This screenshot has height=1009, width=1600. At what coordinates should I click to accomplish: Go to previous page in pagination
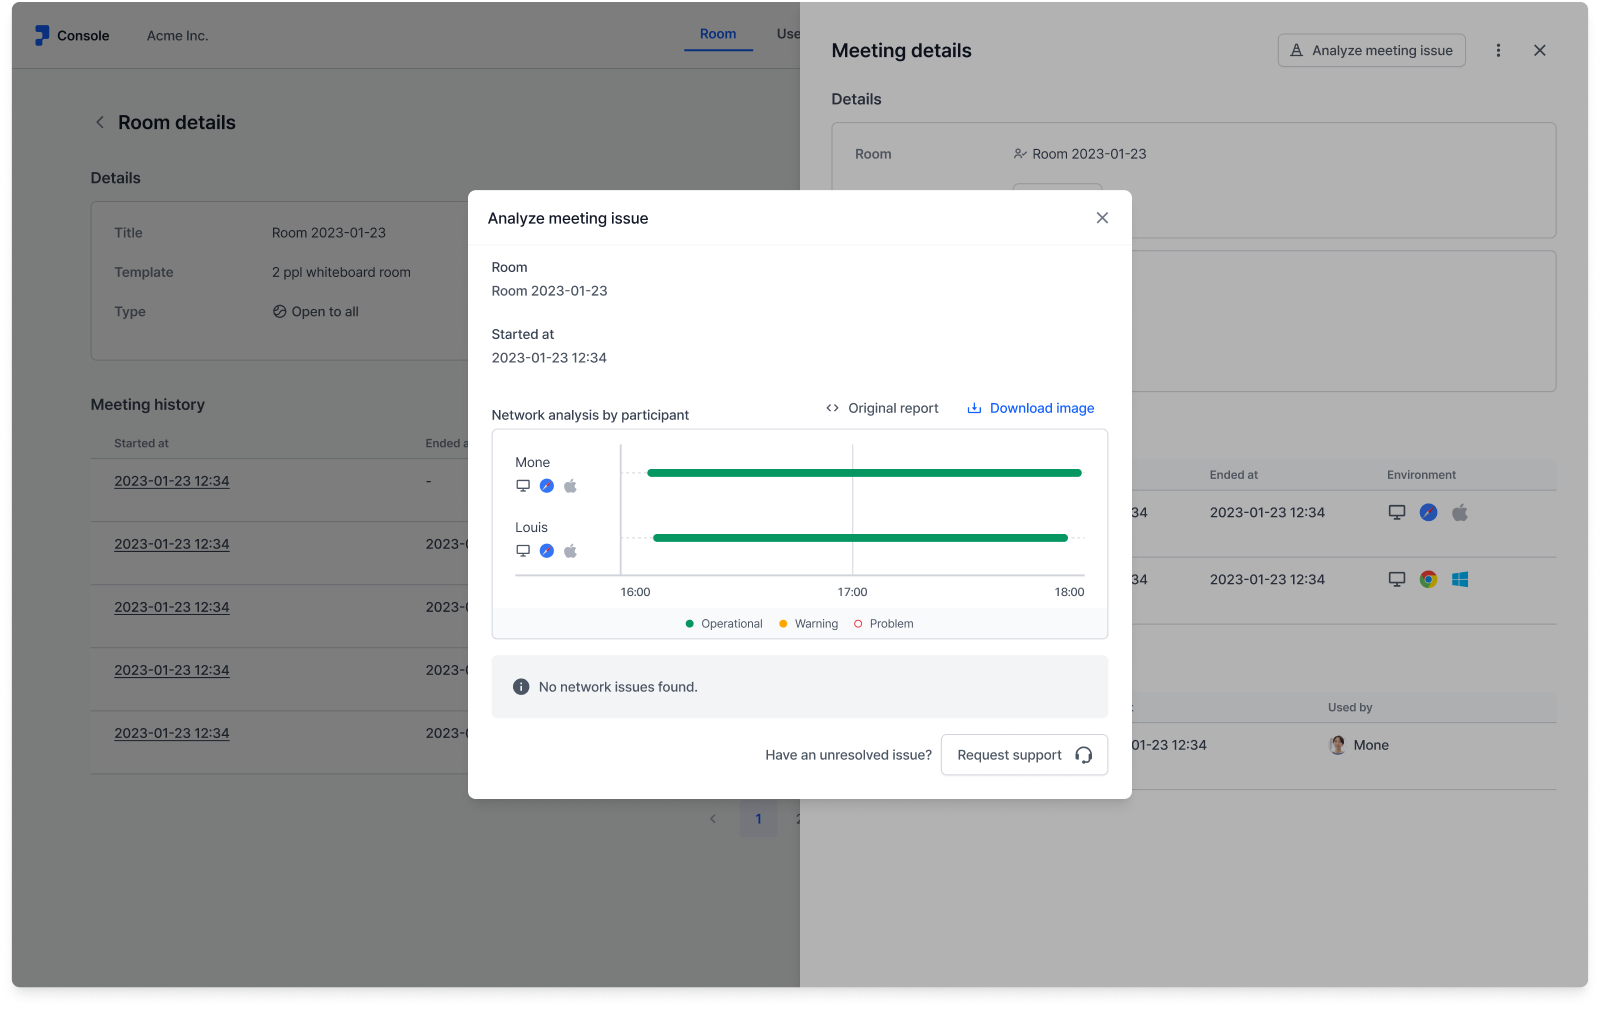[x=713, y=819]
